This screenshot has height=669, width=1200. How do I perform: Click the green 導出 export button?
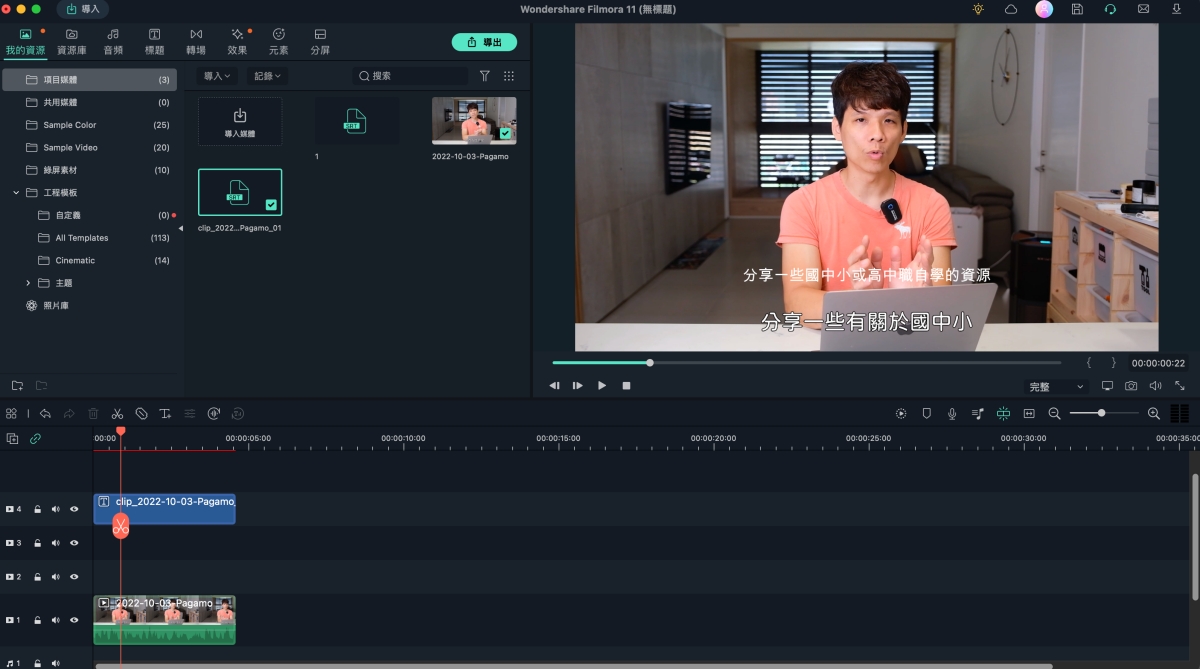[x=484, y=42]
